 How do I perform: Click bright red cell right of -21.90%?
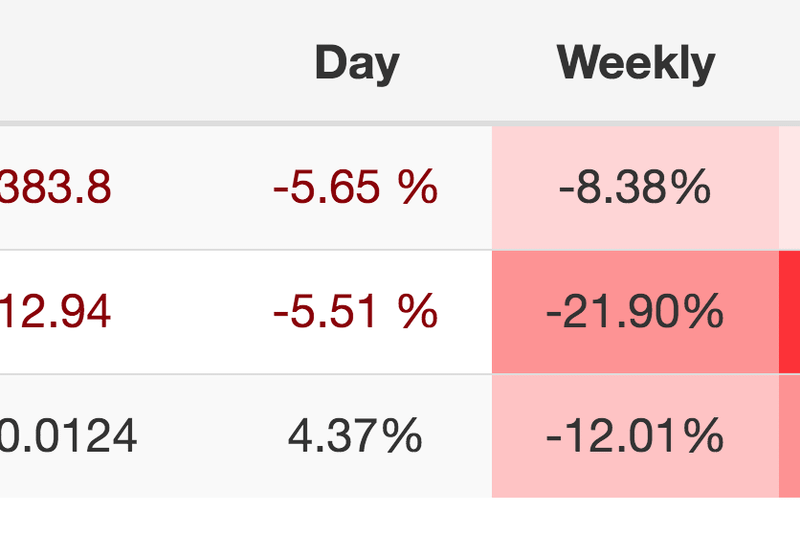tap(790, 312)
